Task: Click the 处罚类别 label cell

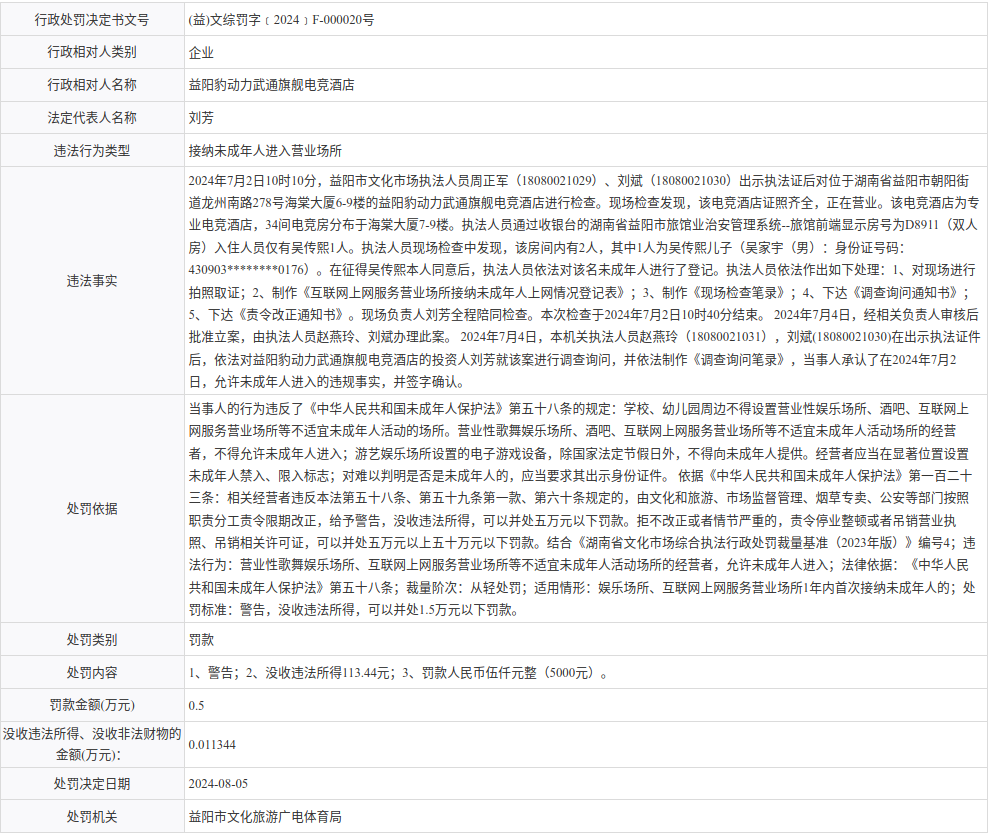Action: coord(91,639)
